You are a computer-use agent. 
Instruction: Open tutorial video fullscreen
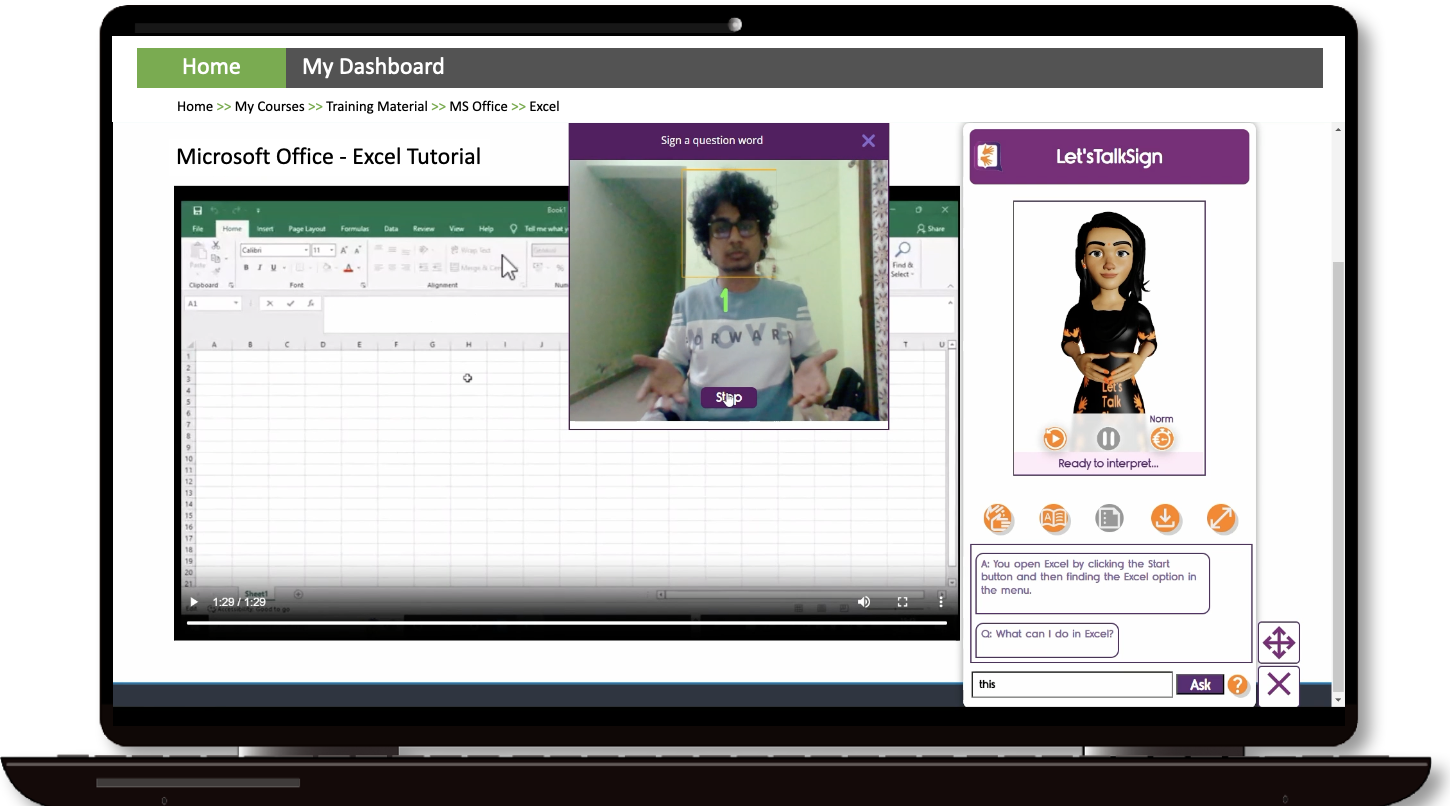(x=902, y=602)
